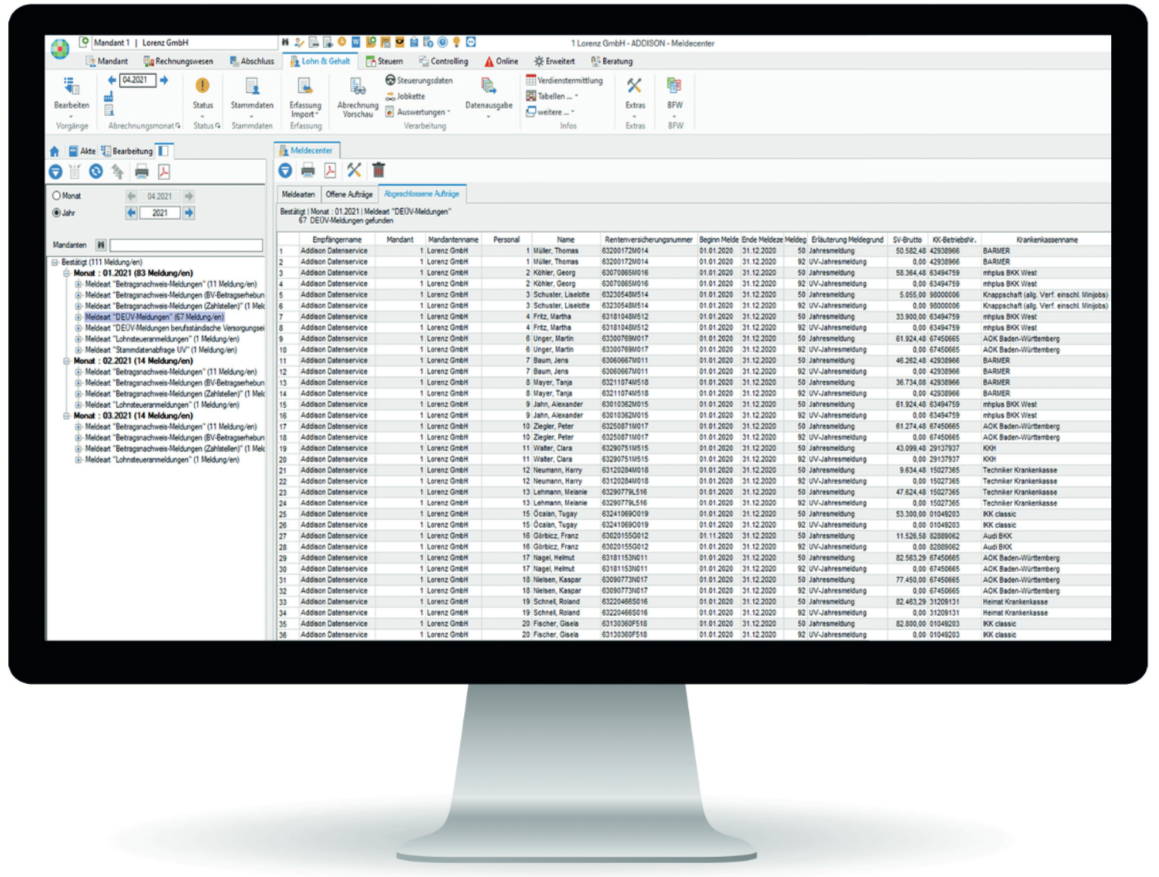Select the Monat radio button
This screenshot has width=1159, height=877.
click(57, 196)
